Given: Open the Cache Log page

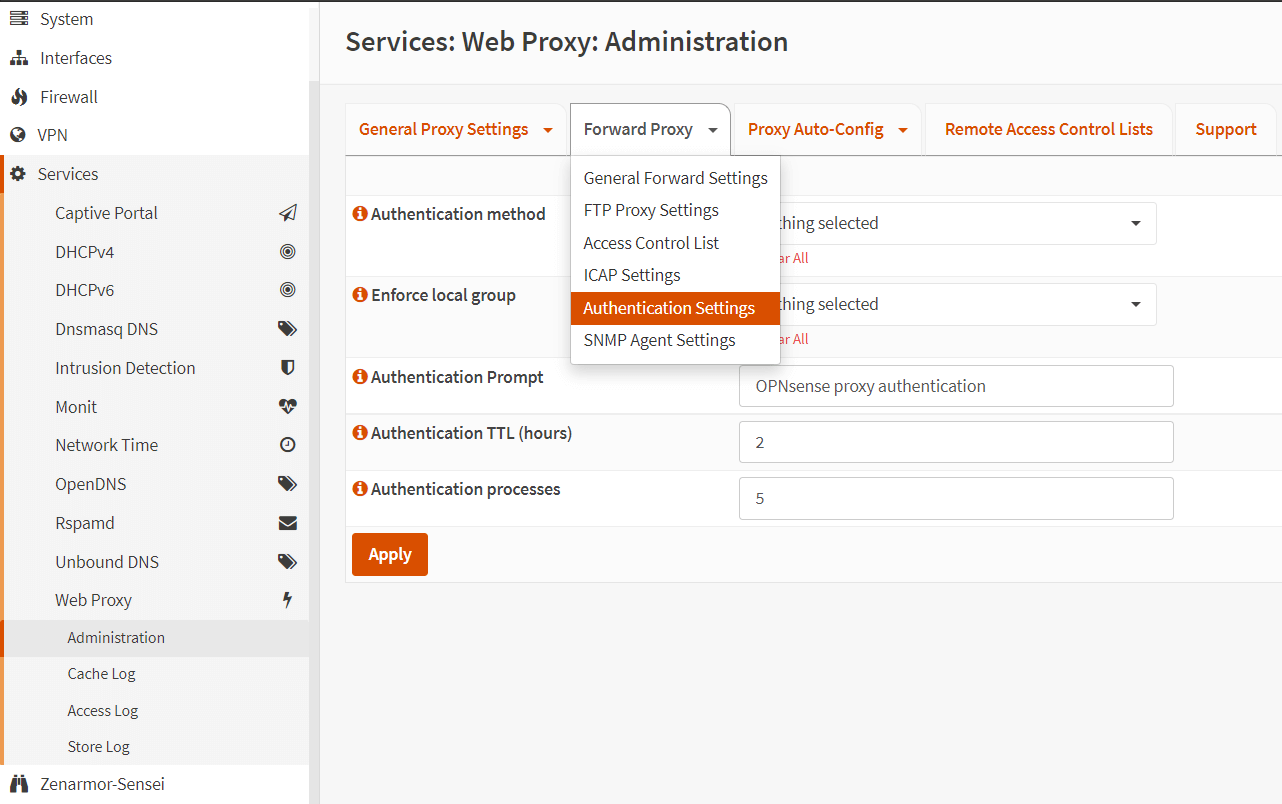Looking at the screenshot, I should (101, 674).
